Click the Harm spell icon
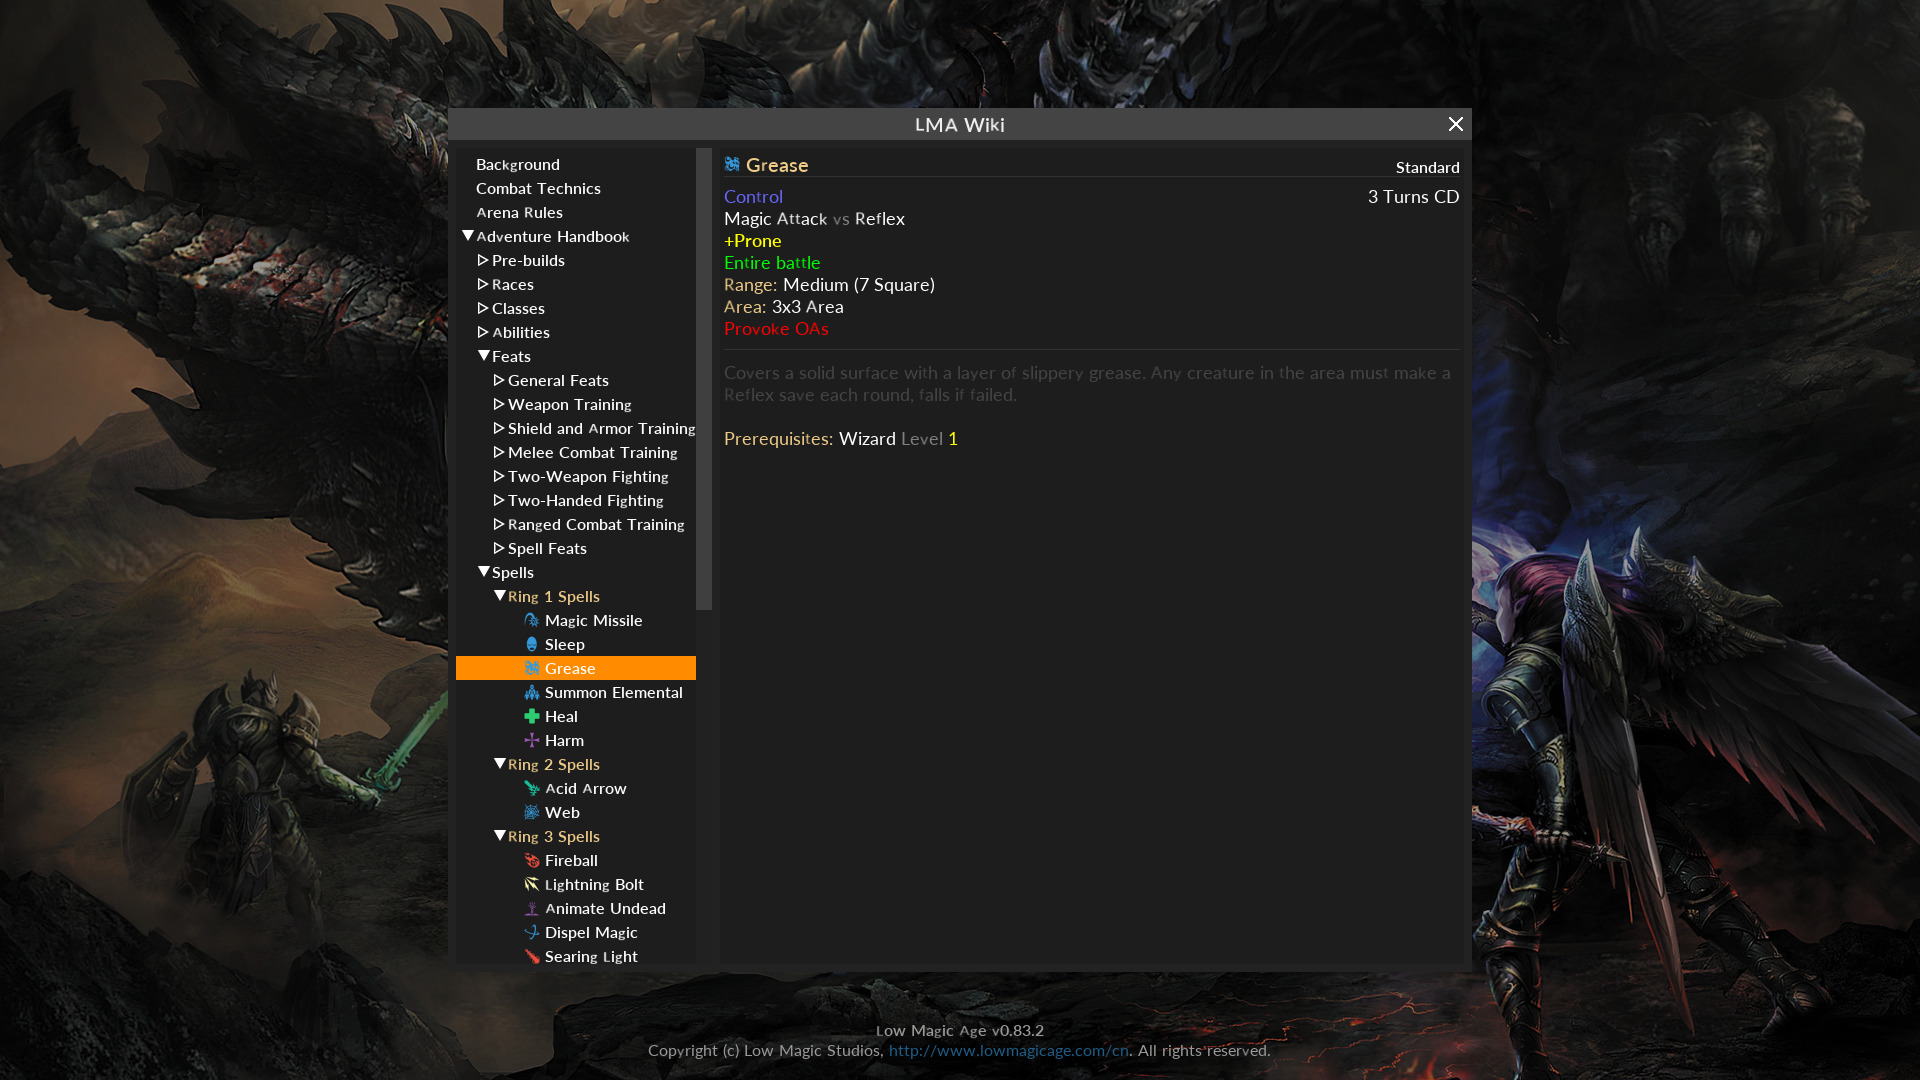The image size is (1920, 1080). (531, 740)
